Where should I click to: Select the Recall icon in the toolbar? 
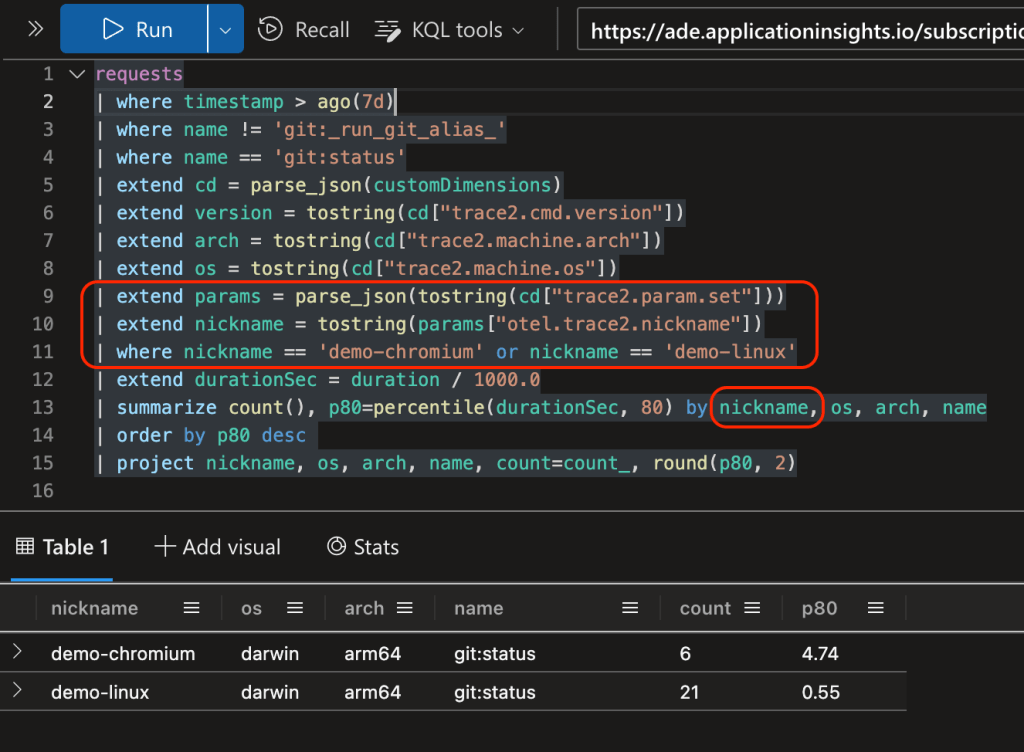270,30
